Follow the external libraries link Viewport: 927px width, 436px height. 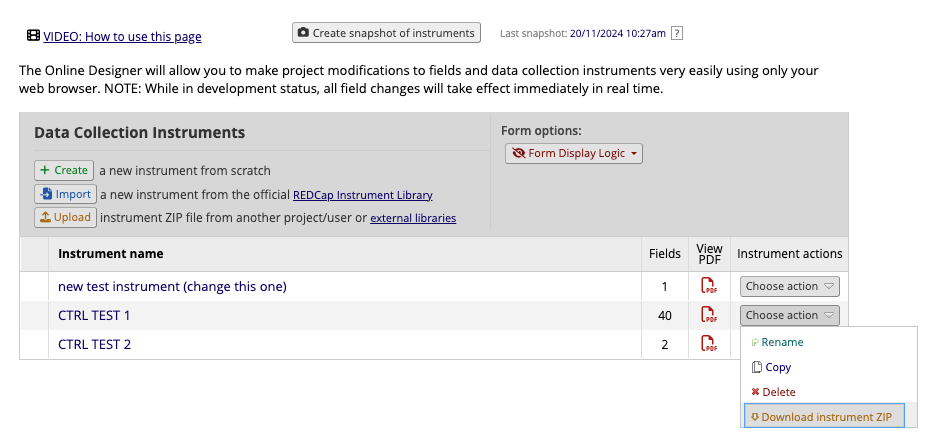pyautogui.click(x=413, y=218)
